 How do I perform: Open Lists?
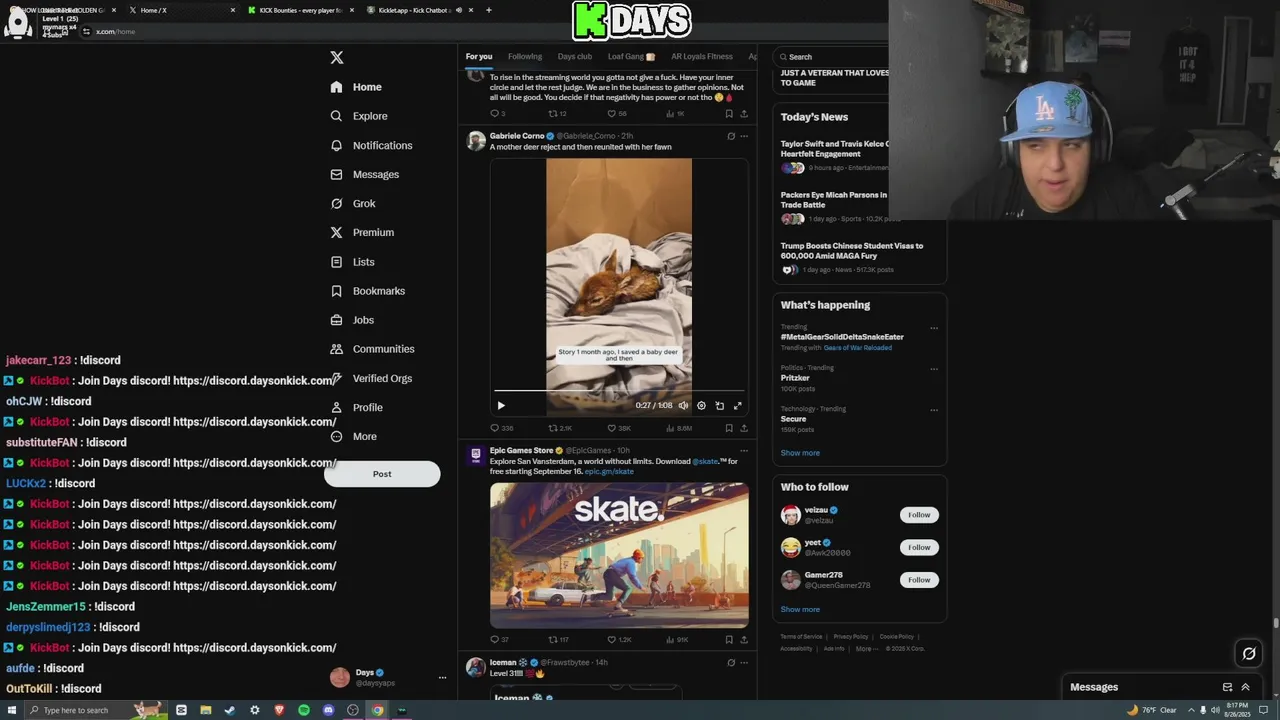(x=352, y=262)
